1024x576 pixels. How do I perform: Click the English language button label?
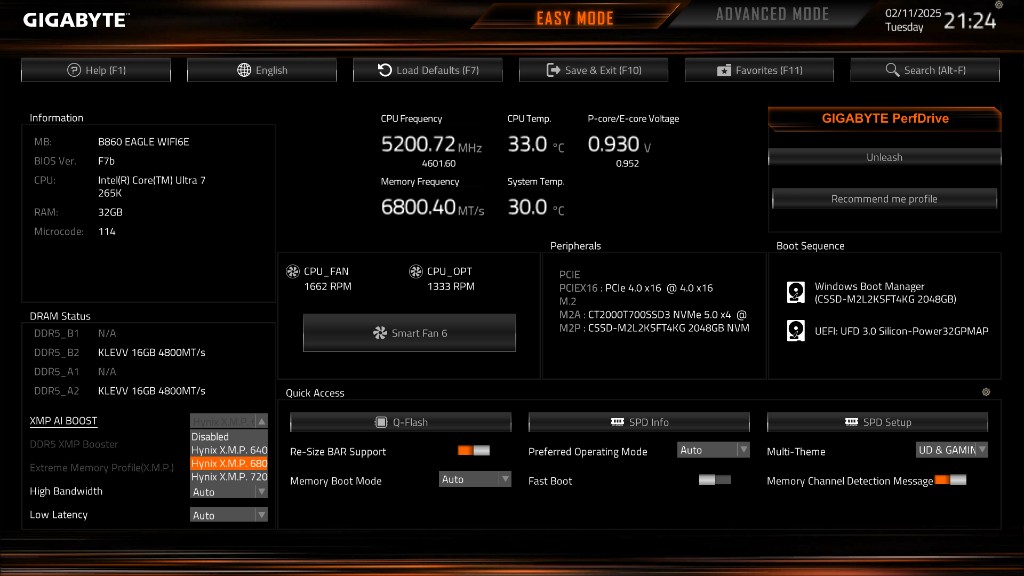pyautogui.click(x=272, y=70)
